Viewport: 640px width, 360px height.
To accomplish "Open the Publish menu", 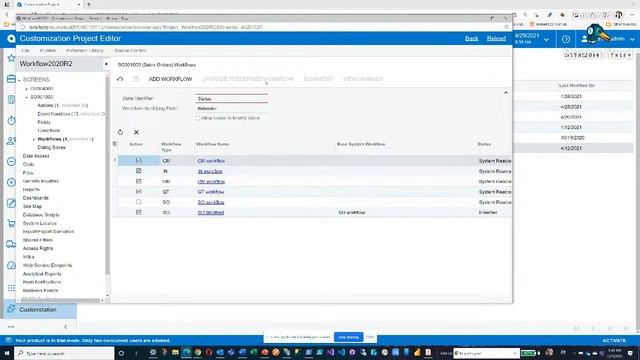I will coord(48,51).
